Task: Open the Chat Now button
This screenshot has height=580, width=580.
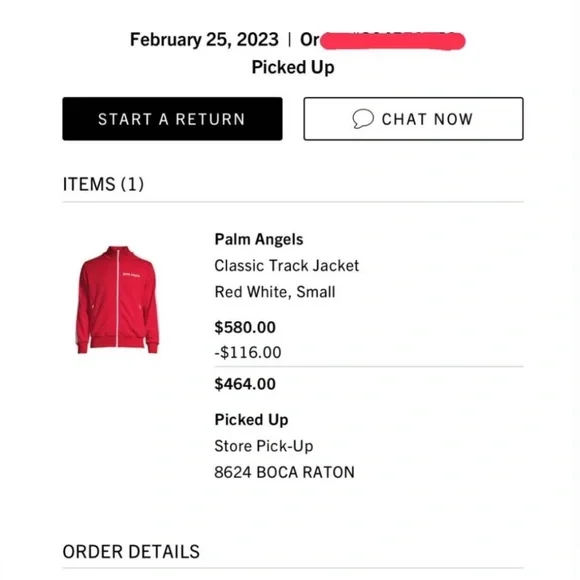Action: click(x=413, y=119)
